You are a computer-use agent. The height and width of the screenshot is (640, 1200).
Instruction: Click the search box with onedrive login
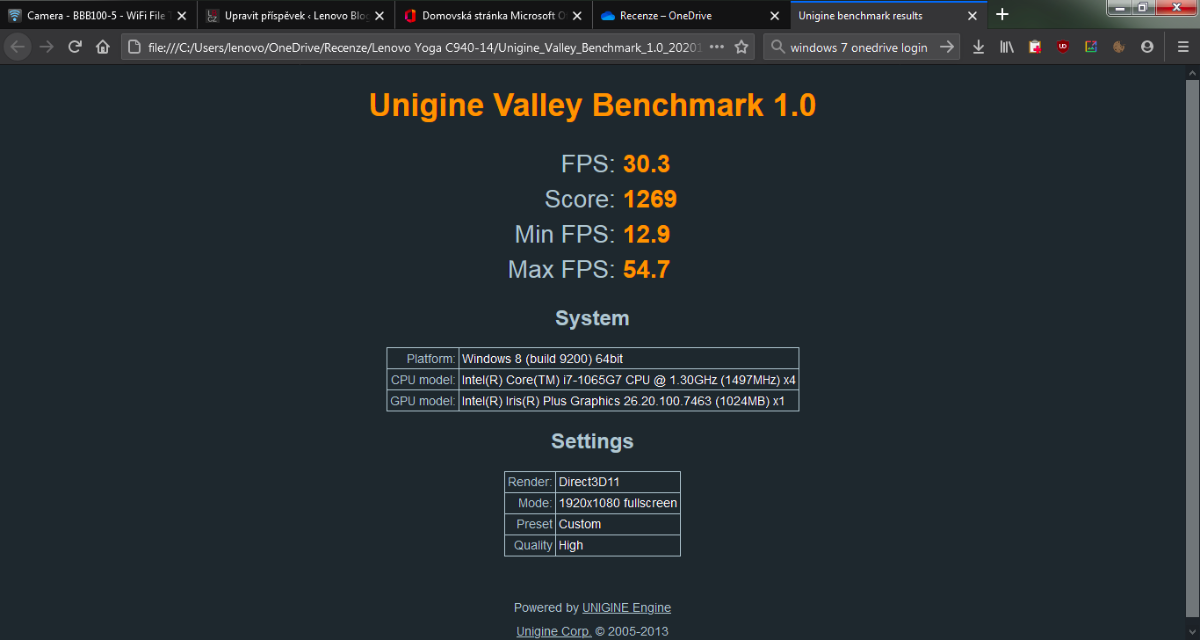858,47
